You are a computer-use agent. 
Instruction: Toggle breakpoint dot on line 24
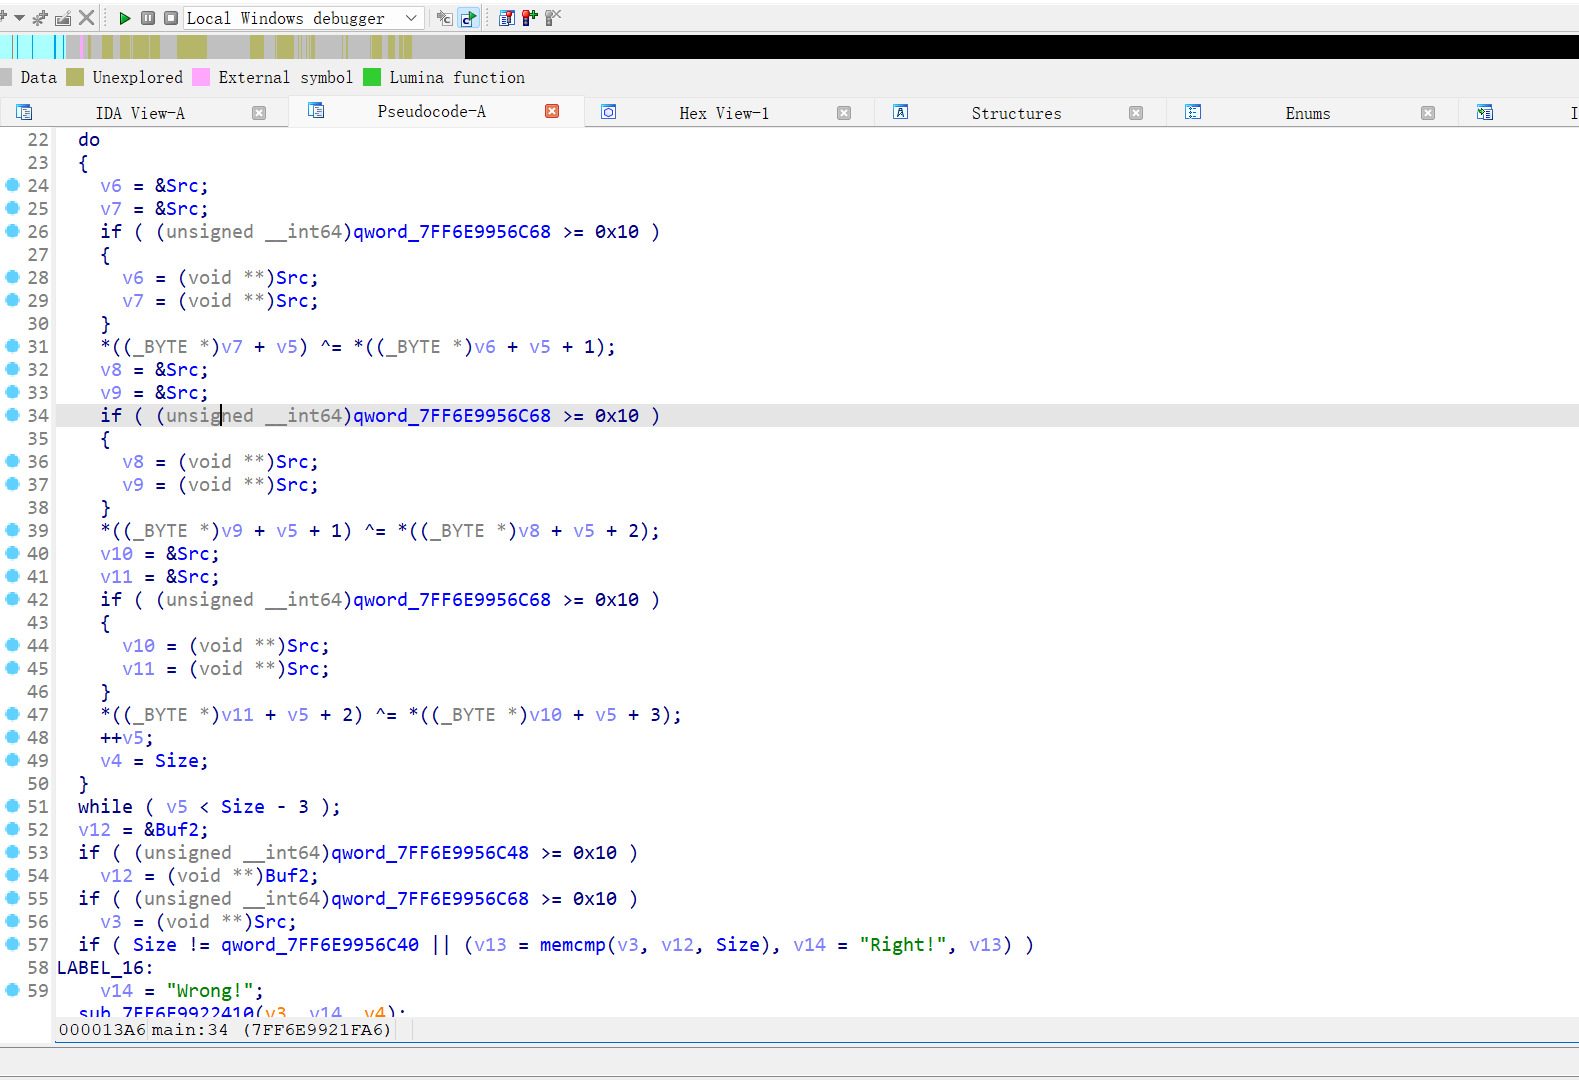pos(12,185)
